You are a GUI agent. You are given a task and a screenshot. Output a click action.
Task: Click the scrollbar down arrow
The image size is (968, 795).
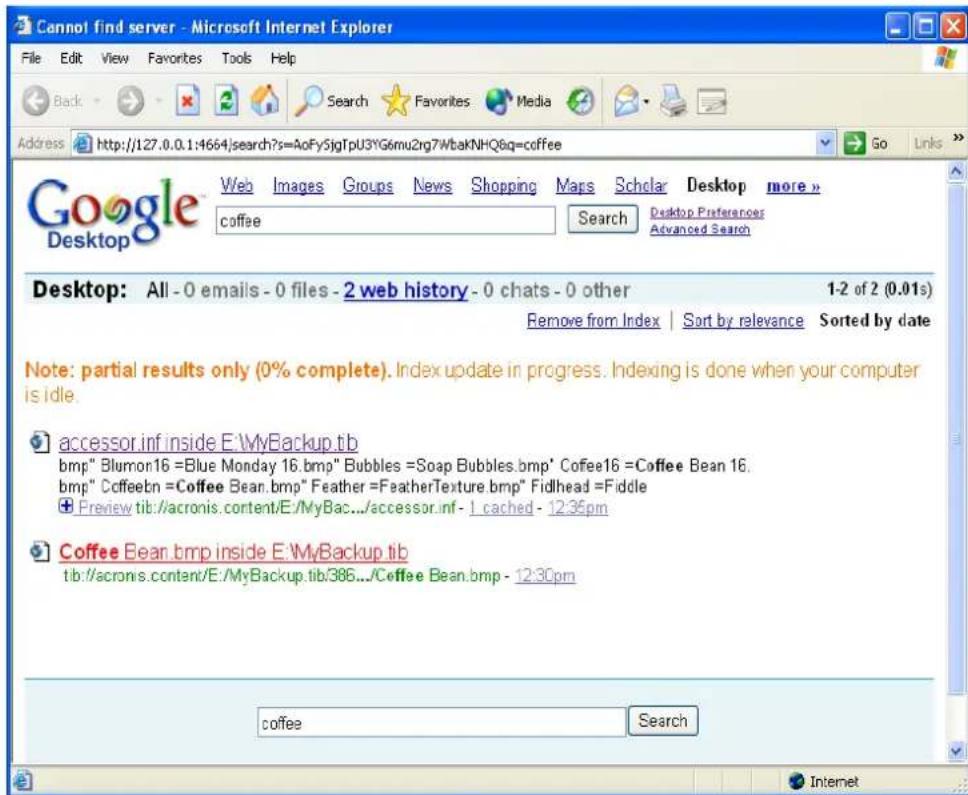point(956,751)
